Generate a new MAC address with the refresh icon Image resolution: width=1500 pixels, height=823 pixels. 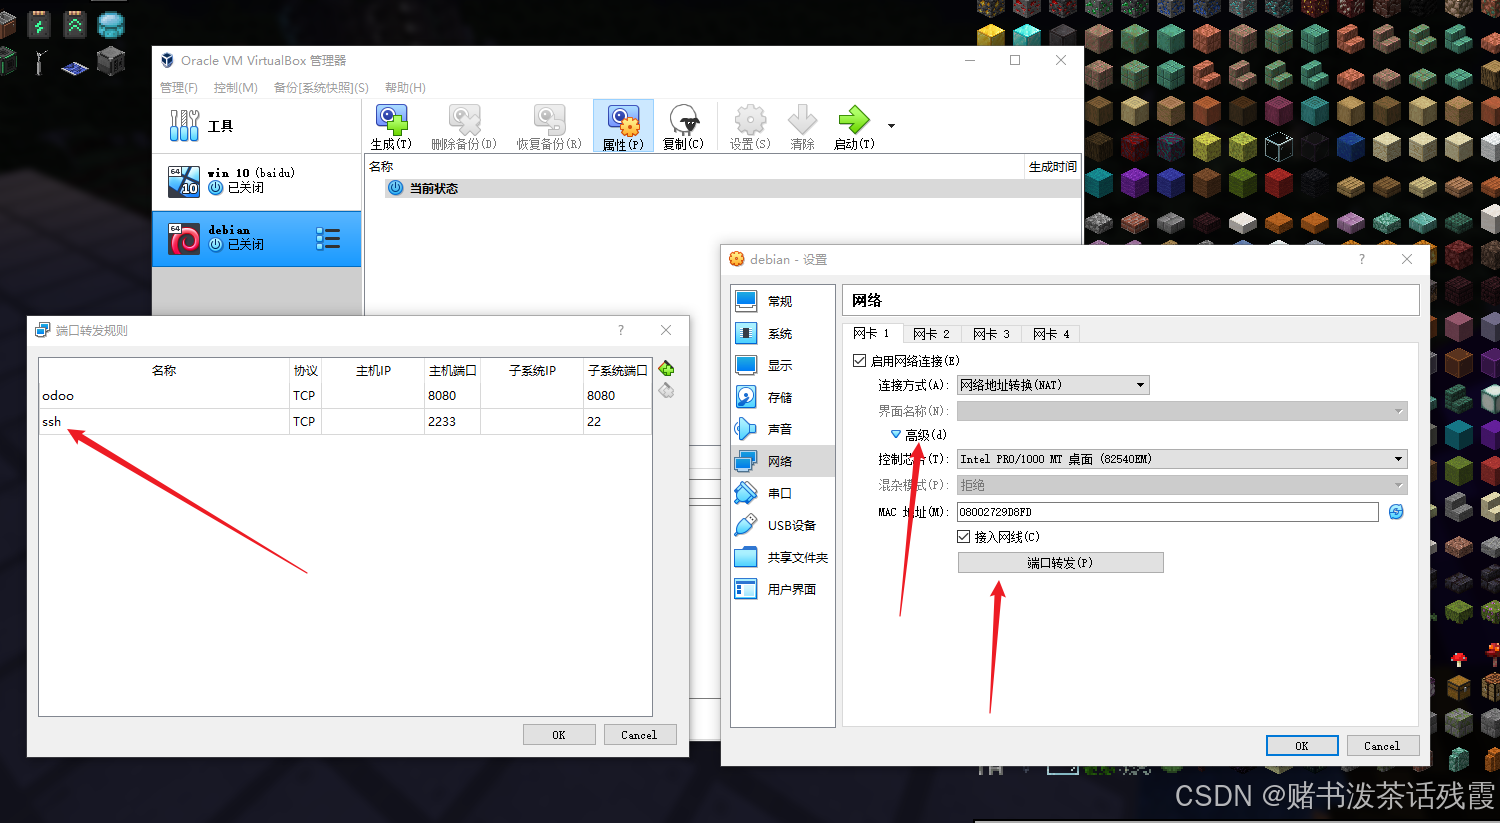pyautogui.click(x=1396, y=512)
